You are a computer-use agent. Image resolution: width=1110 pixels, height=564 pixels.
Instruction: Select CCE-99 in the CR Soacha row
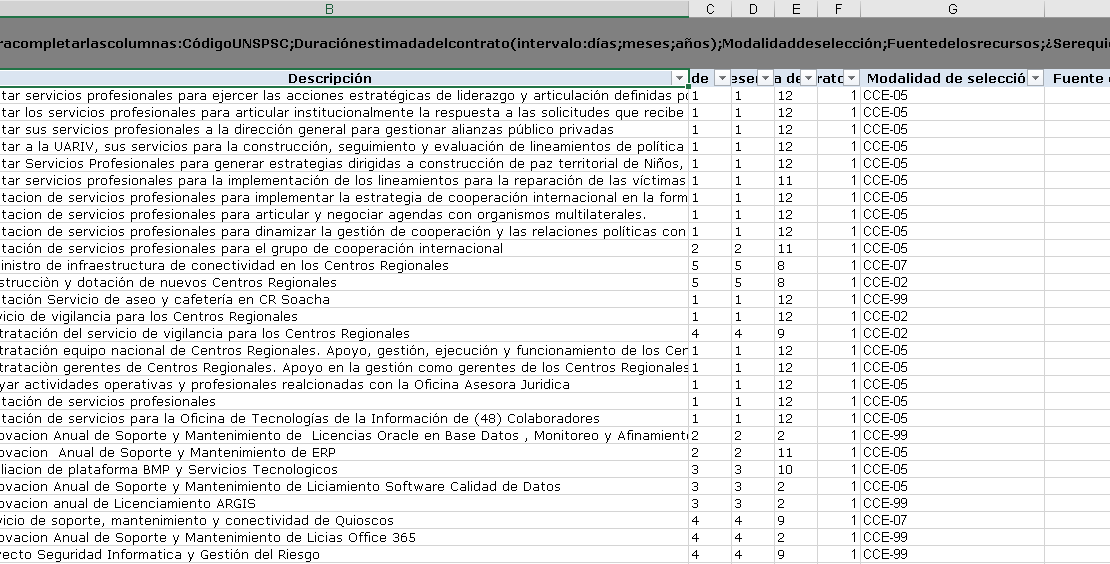click(x=952, y=299)
